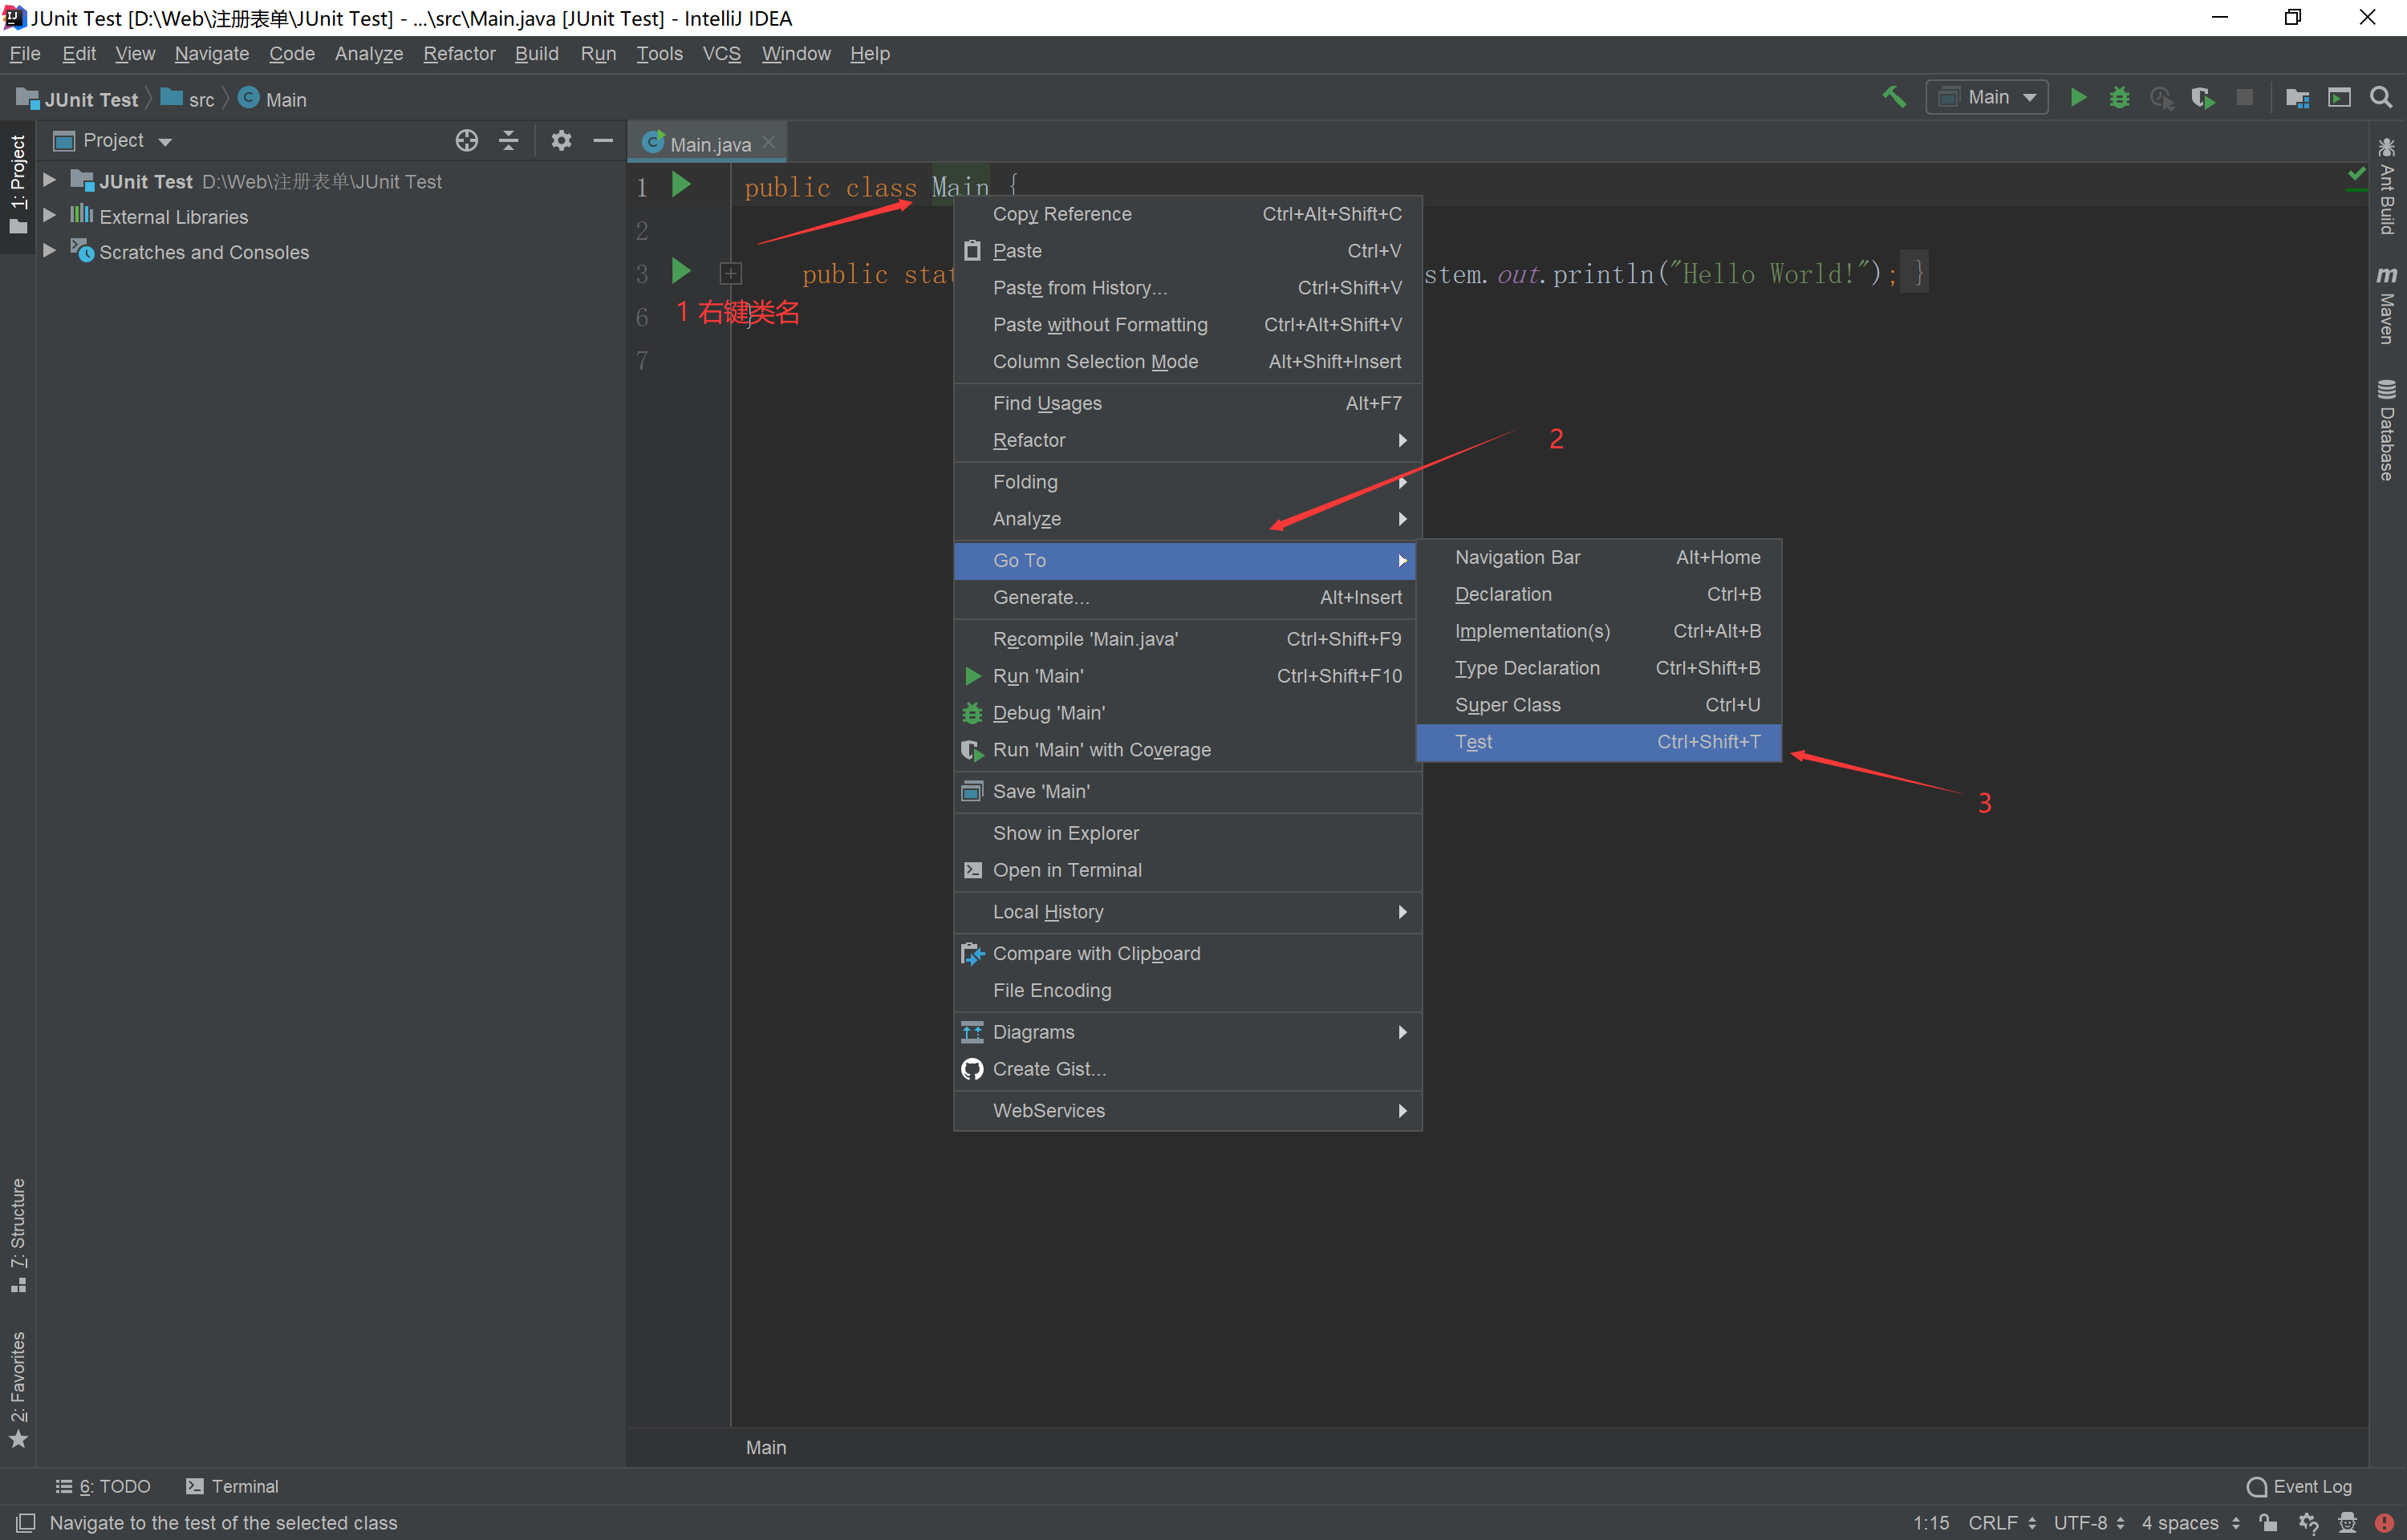Toggle the Maven tool window
This screenshot has height=1540, width=2407.
click(x=2387, y=305)
